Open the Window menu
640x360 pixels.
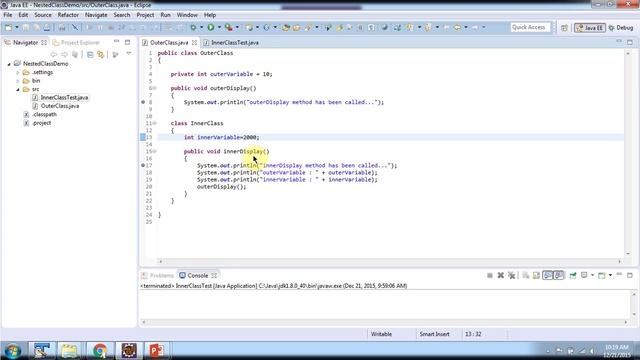tap(187, 15)
